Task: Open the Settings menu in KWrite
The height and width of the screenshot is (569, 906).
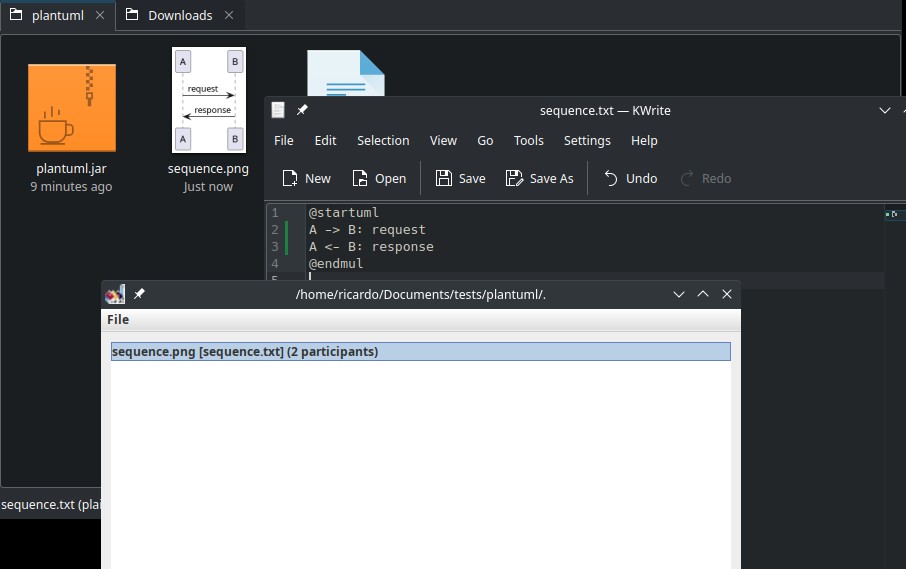Action: pos(587,140)
